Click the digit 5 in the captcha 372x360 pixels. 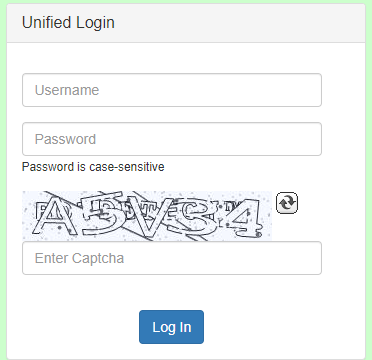pyautogui.click(x=103, y=213)
